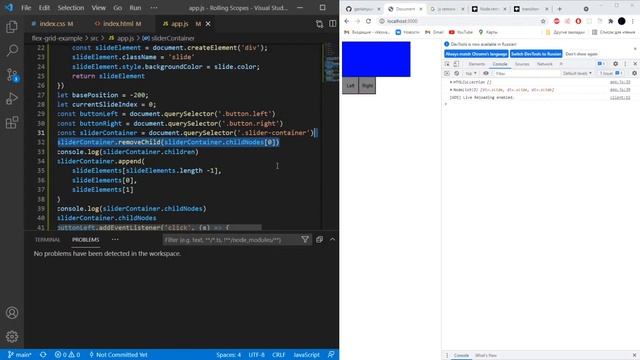Open console settings gear beside 1 issue
This screenshot has height=360, width=640.
point(634,73)
